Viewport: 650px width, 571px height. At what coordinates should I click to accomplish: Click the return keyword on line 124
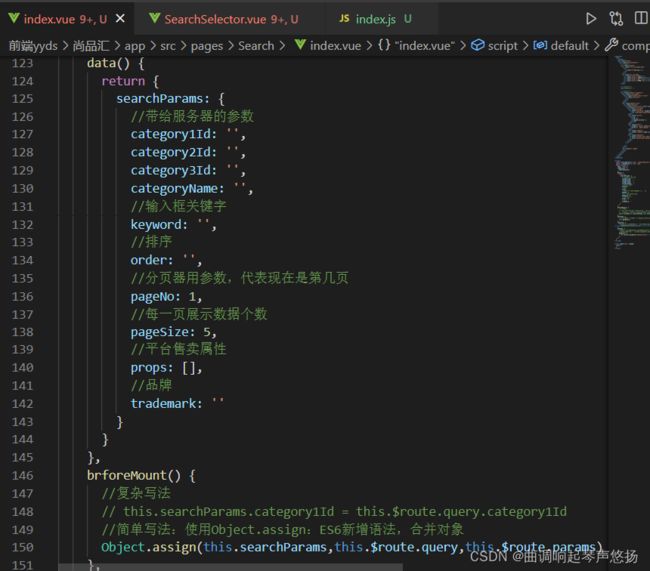coord(123,81)
